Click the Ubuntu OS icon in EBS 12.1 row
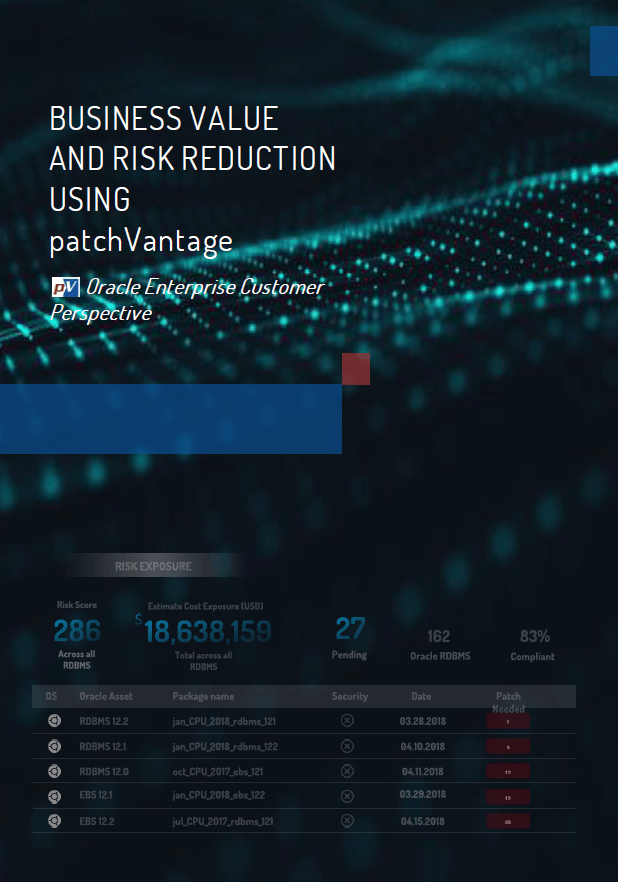This screenshot has width=618, height=882. (x=55, y=796)
